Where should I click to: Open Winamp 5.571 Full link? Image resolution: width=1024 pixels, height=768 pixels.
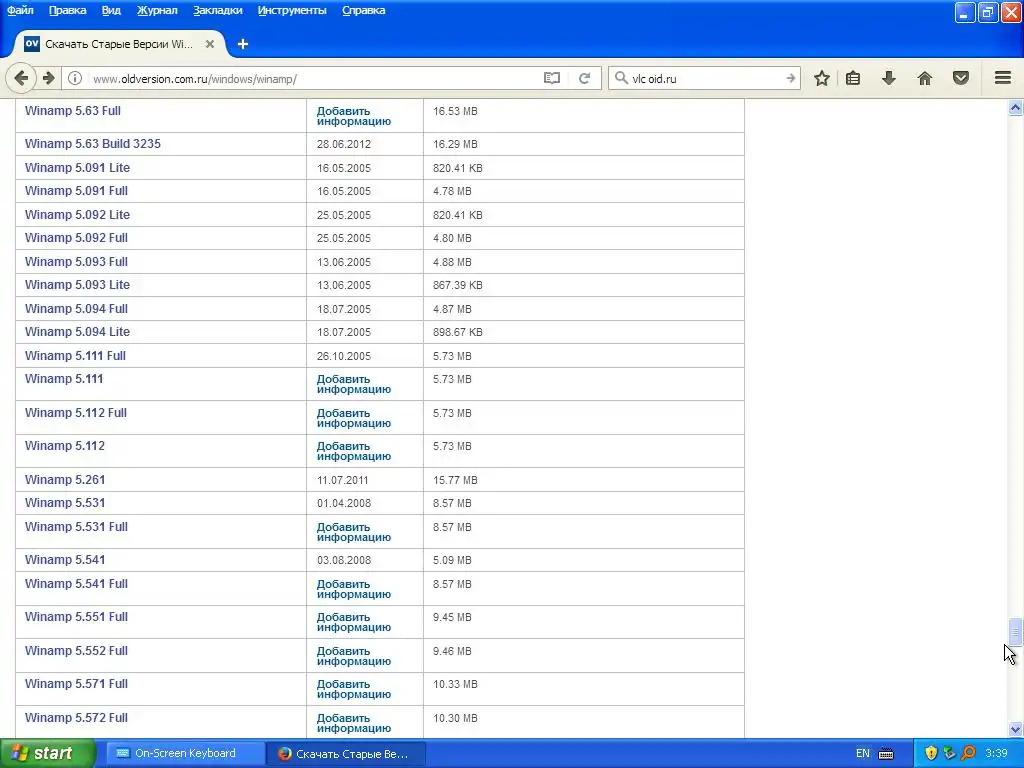point(76,684)
